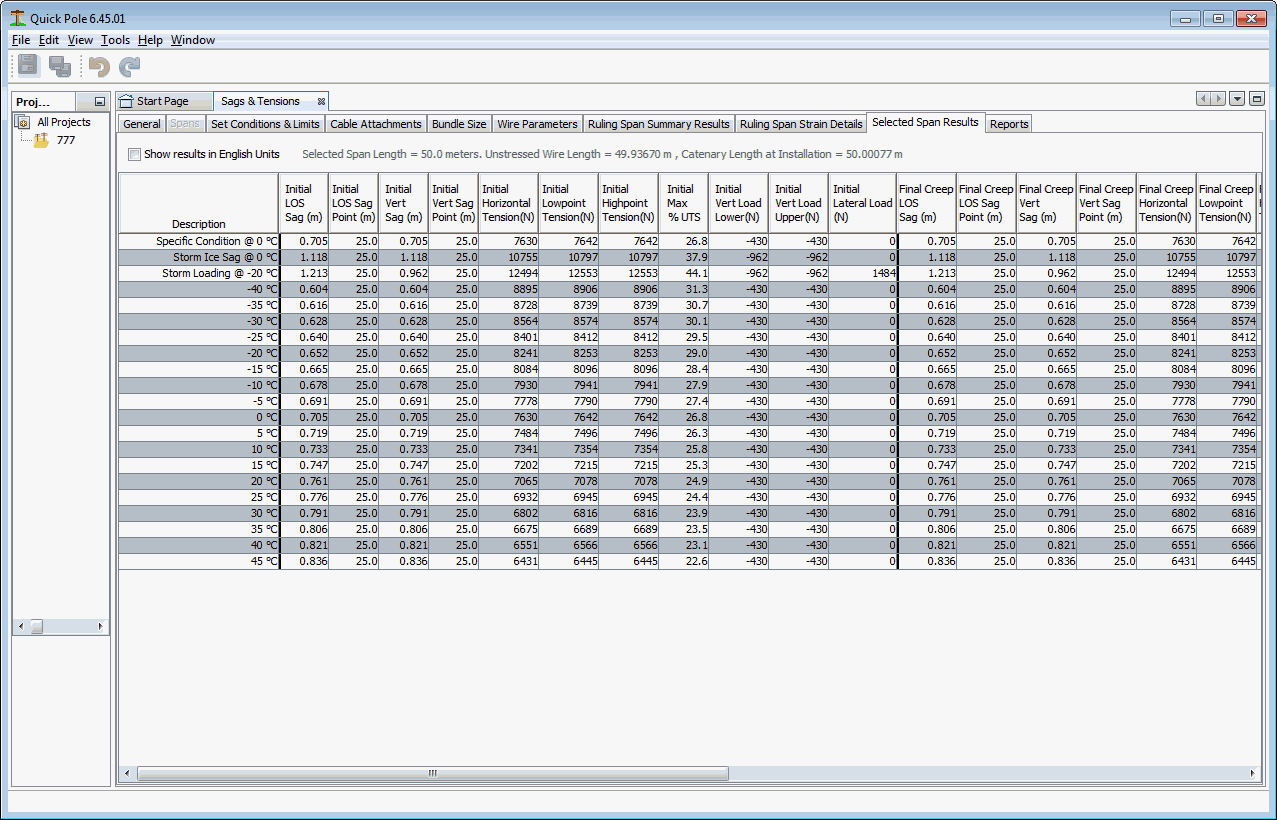Click the All Projects tree icon
Screen dimensions: 1277x820
coord(23,122)
